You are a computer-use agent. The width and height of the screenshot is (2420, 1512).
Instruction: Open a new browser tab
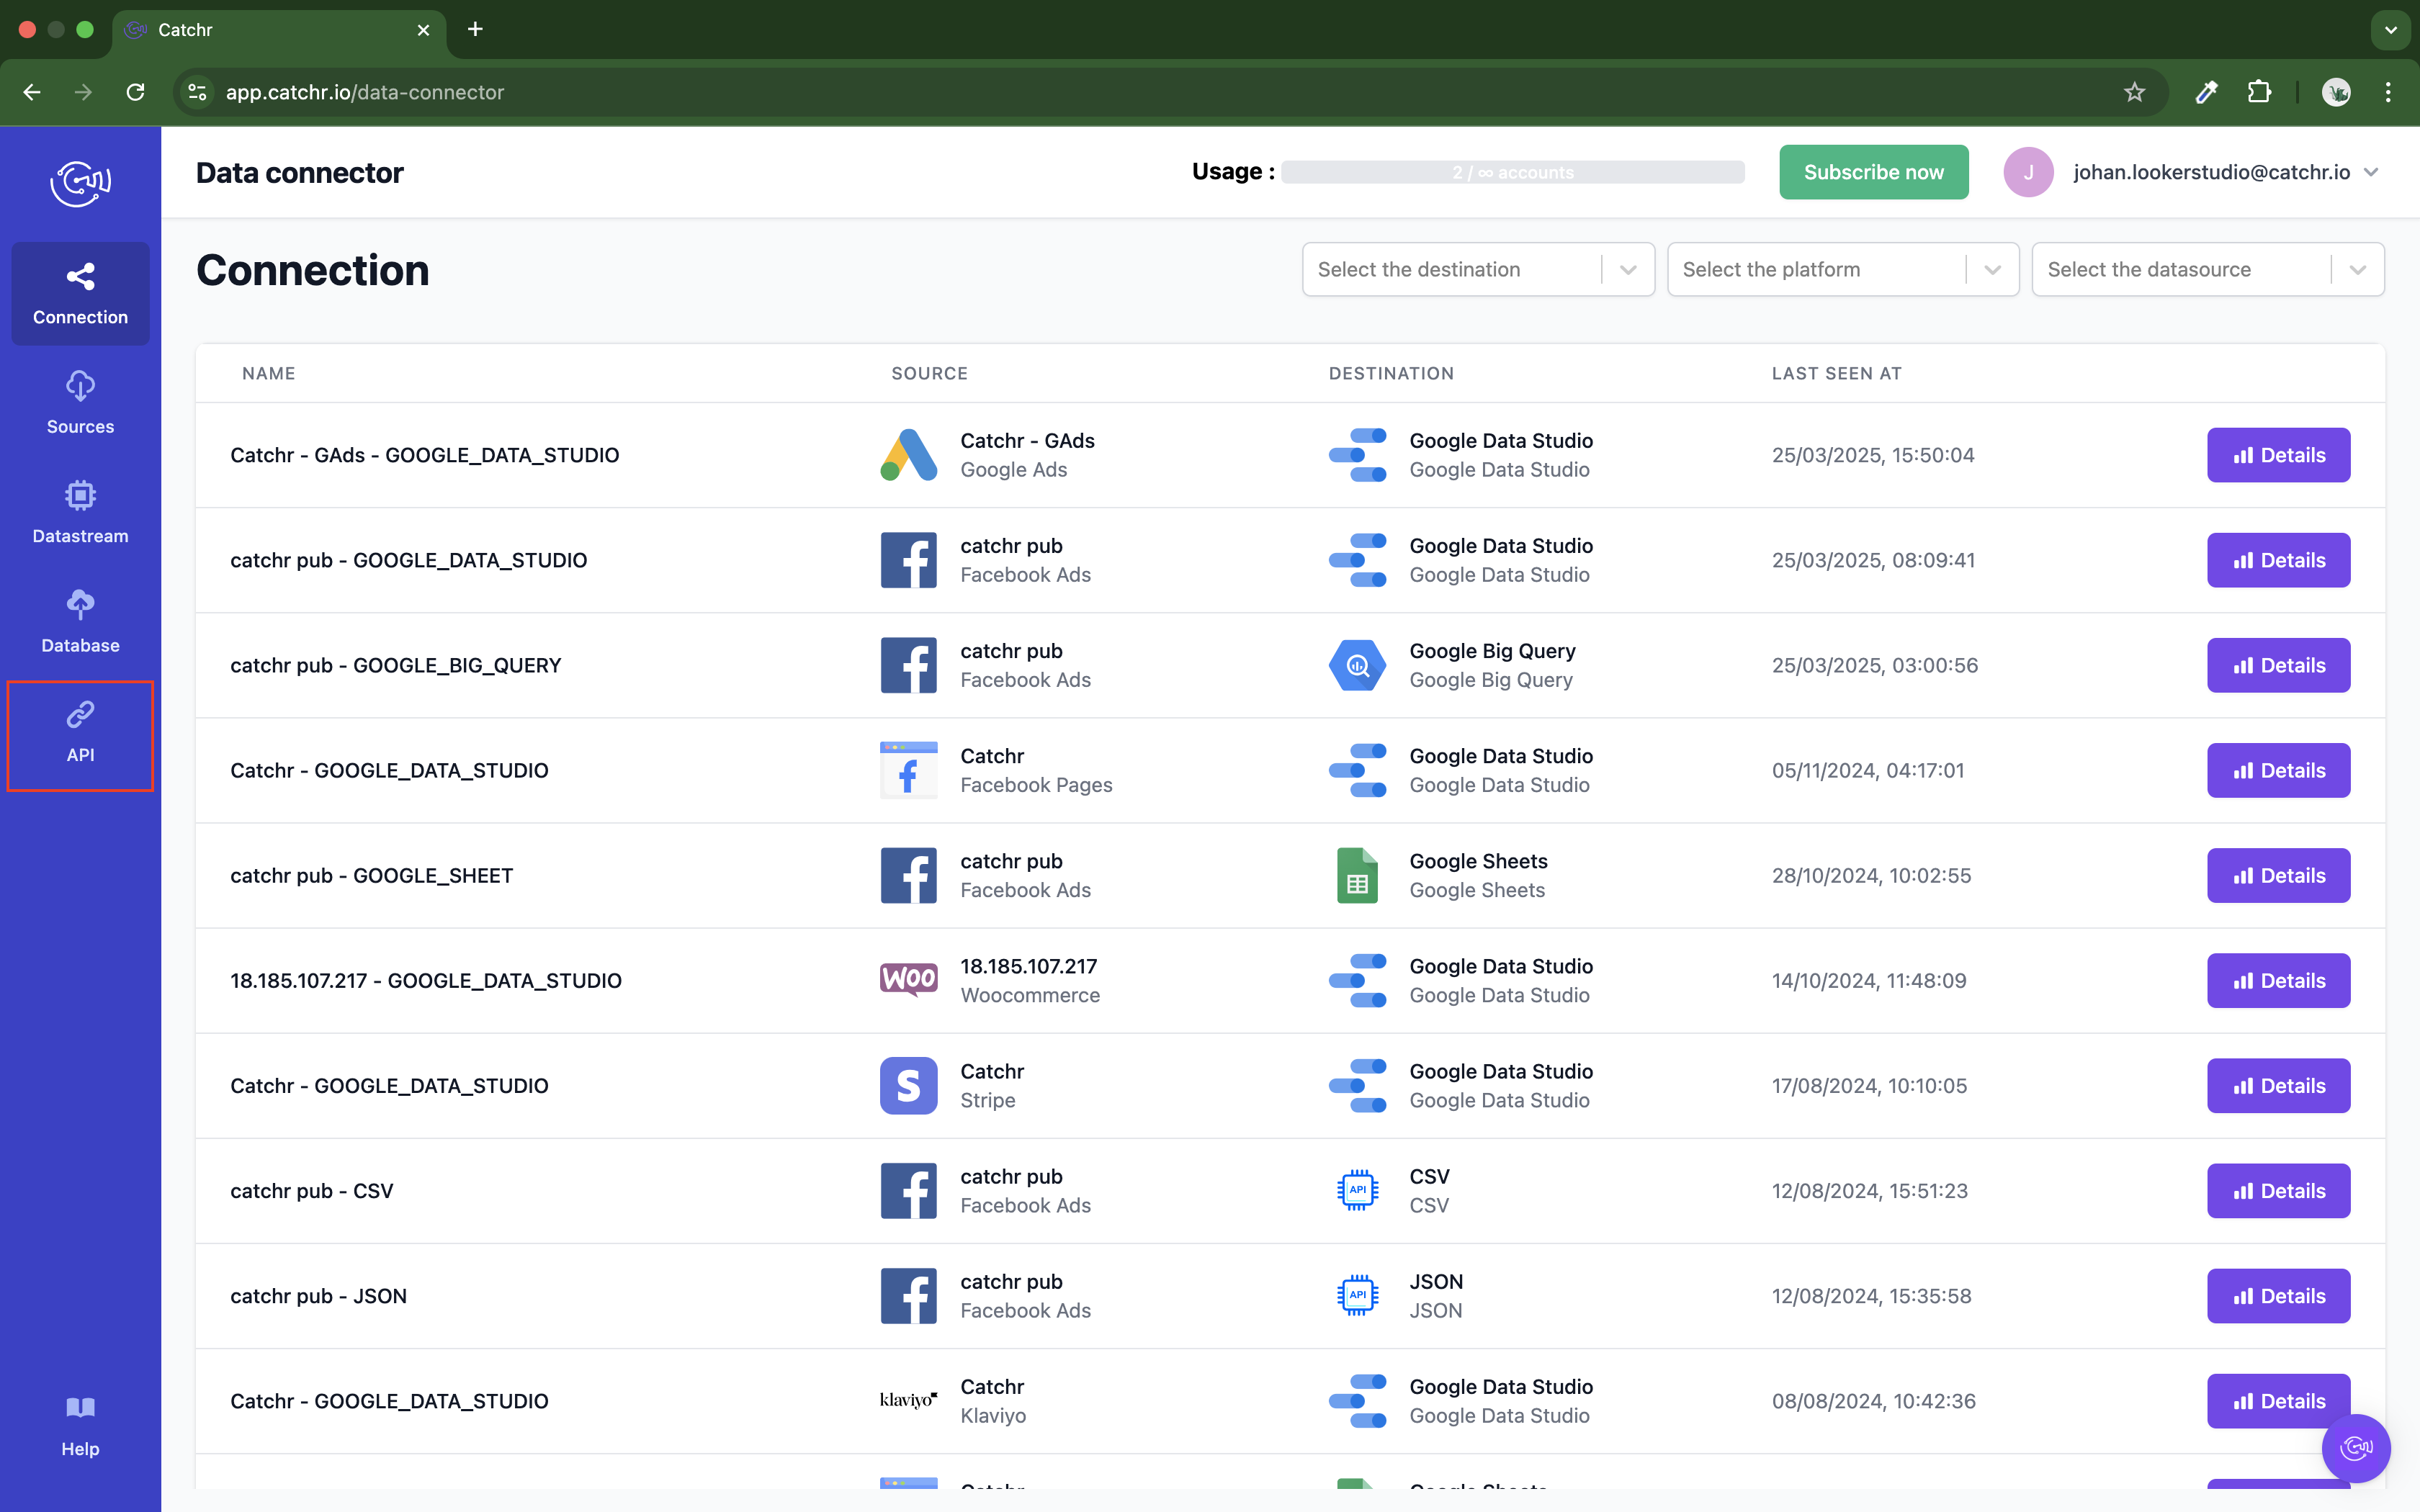475,29
